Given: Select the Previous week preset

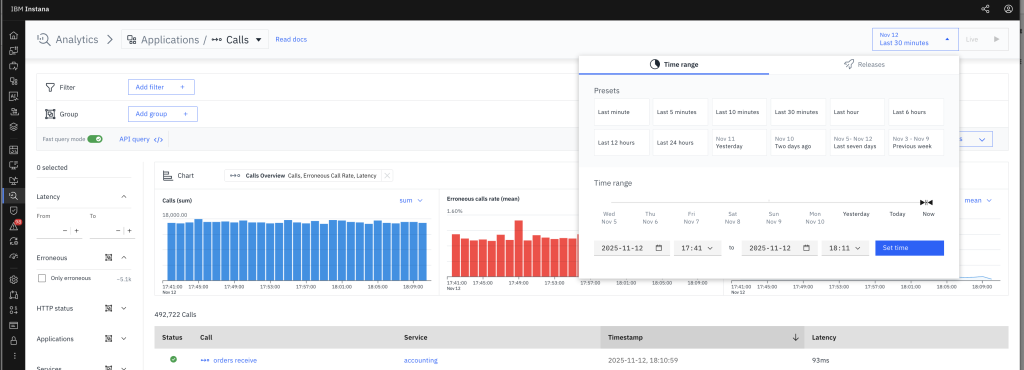Looking at the screenshot, I should click(x=916, y=142).
